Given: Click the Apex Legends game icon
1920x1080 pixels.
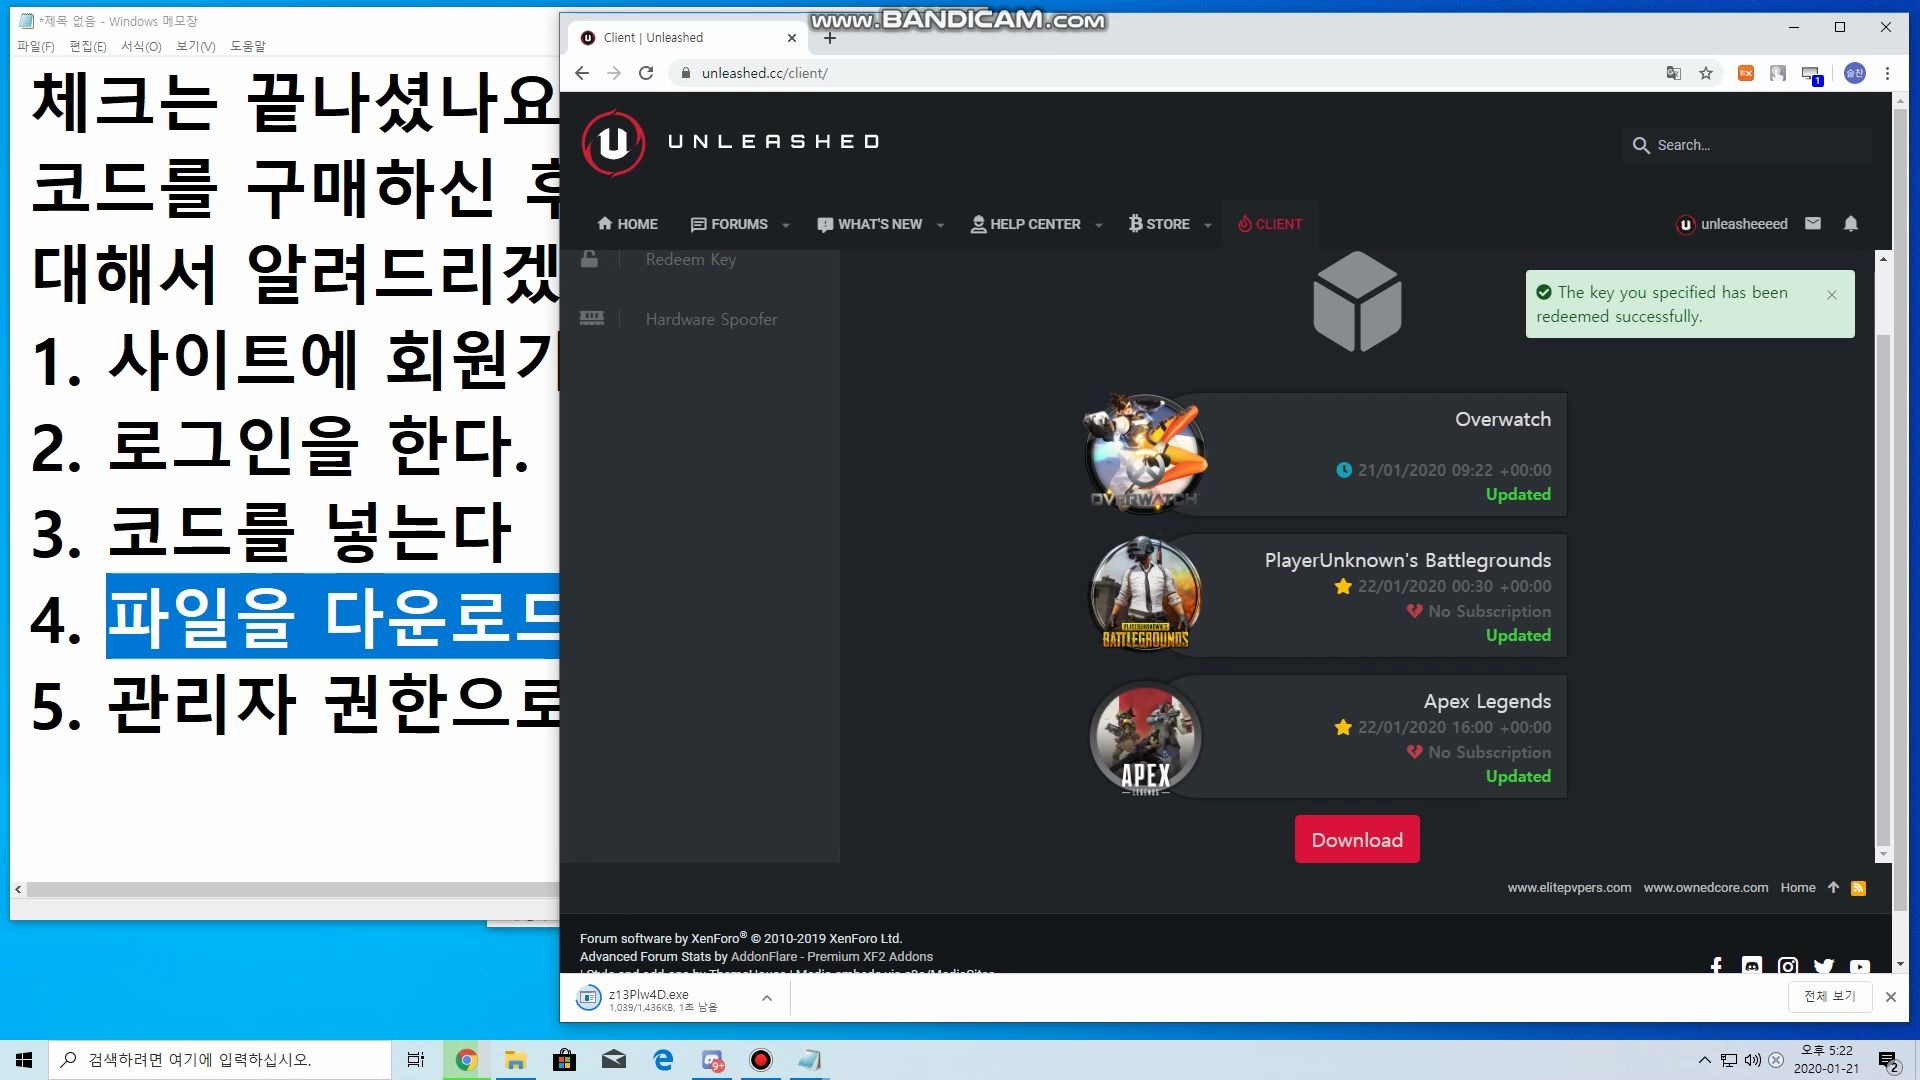Looking at the screenshot, I should 1145,736.
